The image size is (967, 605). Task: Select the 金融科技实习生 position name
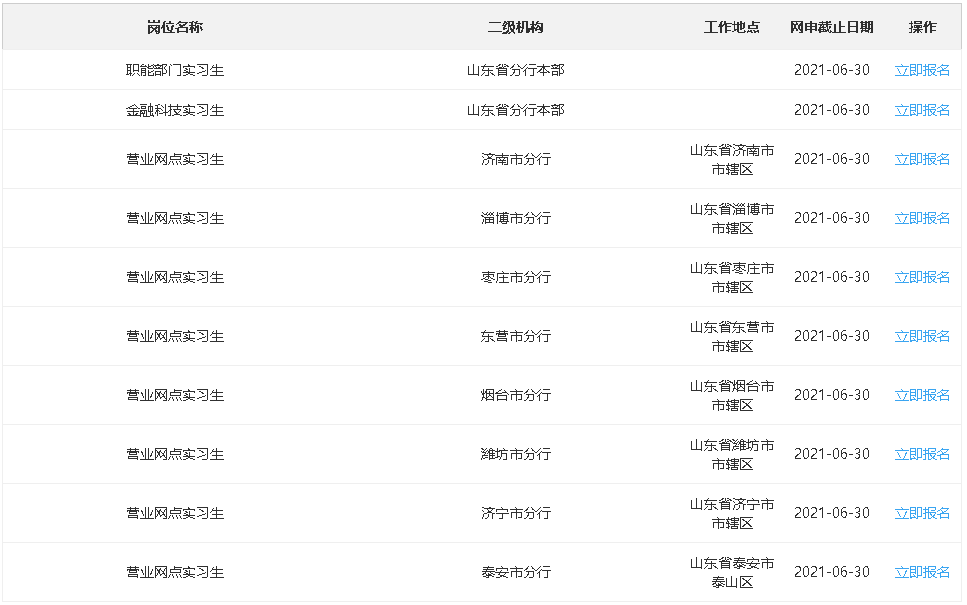tap(175, 110)
